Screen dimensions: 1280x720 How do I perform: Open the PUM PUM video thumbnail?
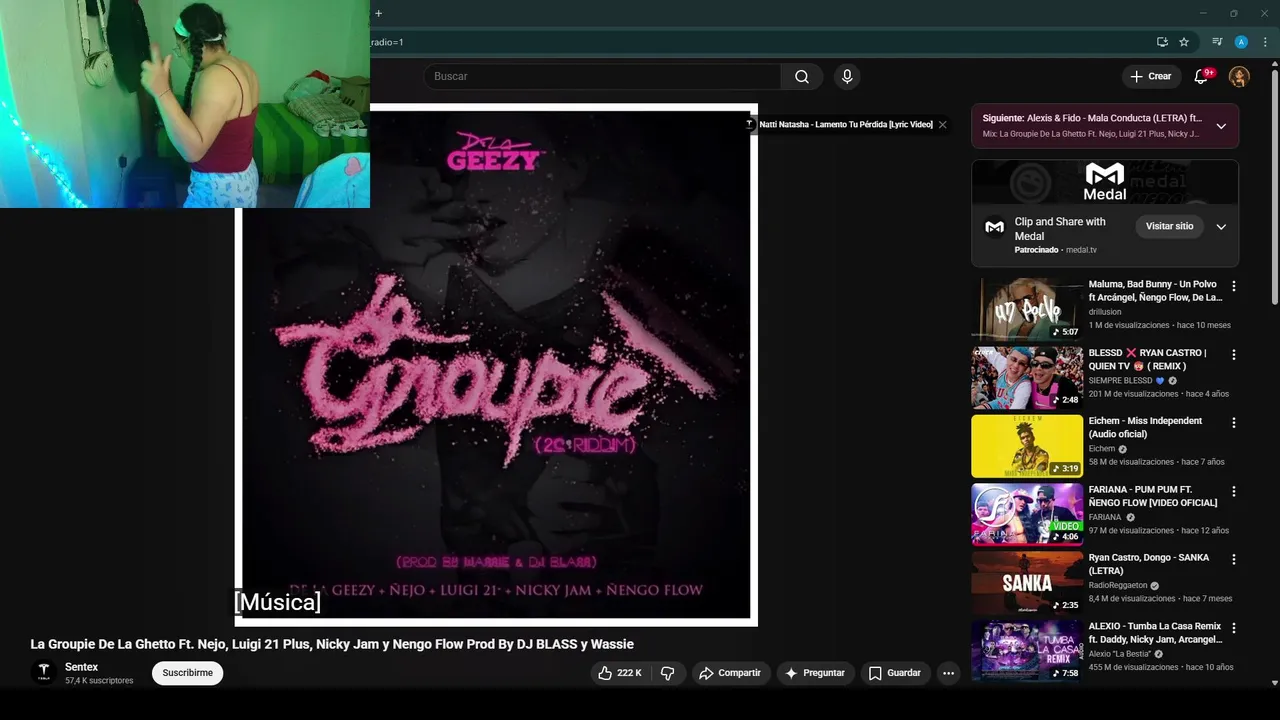1027,514
